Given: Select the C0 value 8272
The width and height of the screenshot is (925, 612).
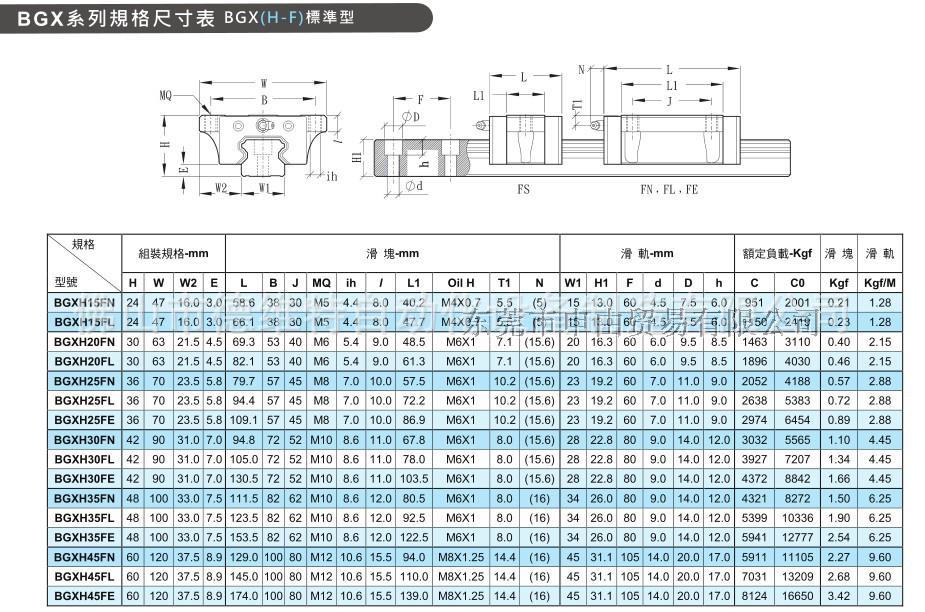Looking at the screenshot, I should [797, 499].
